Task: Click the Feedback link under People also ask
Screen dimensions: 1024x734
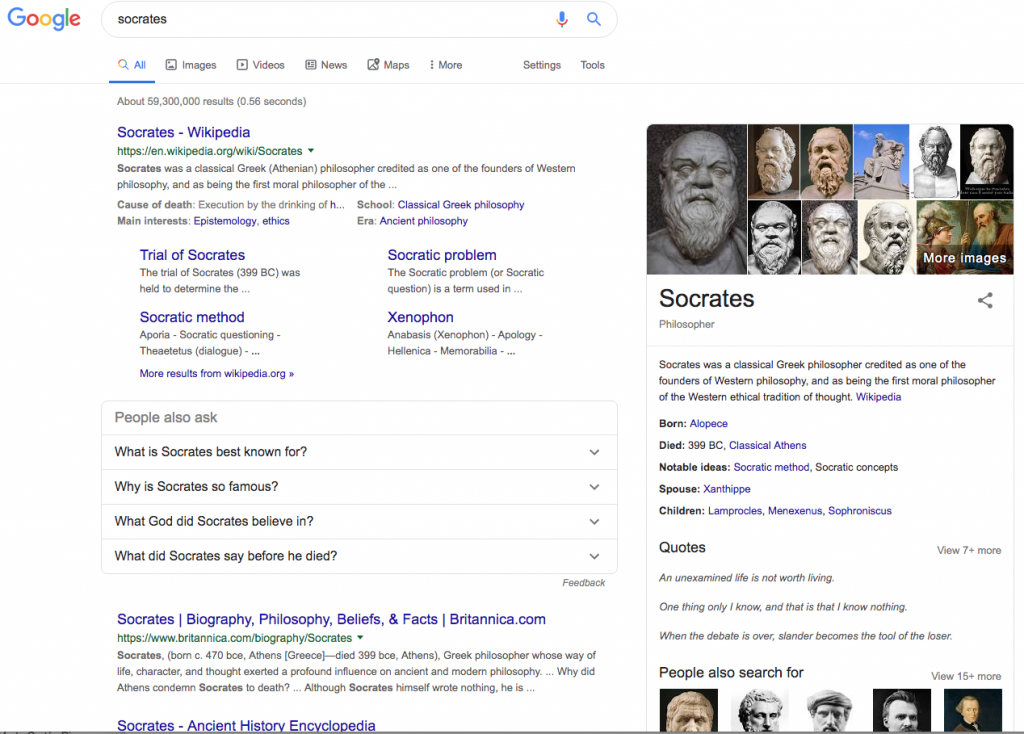Action: (583, 582)
